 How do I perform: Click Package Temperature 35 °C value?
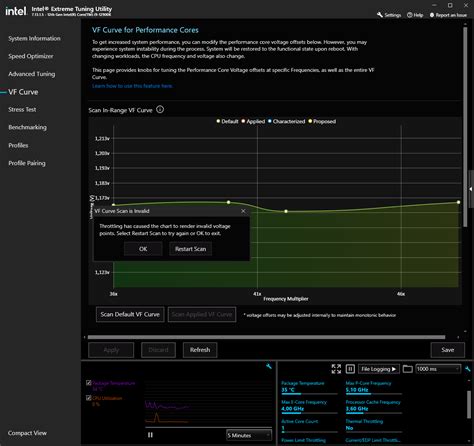[x=288, y=390]
